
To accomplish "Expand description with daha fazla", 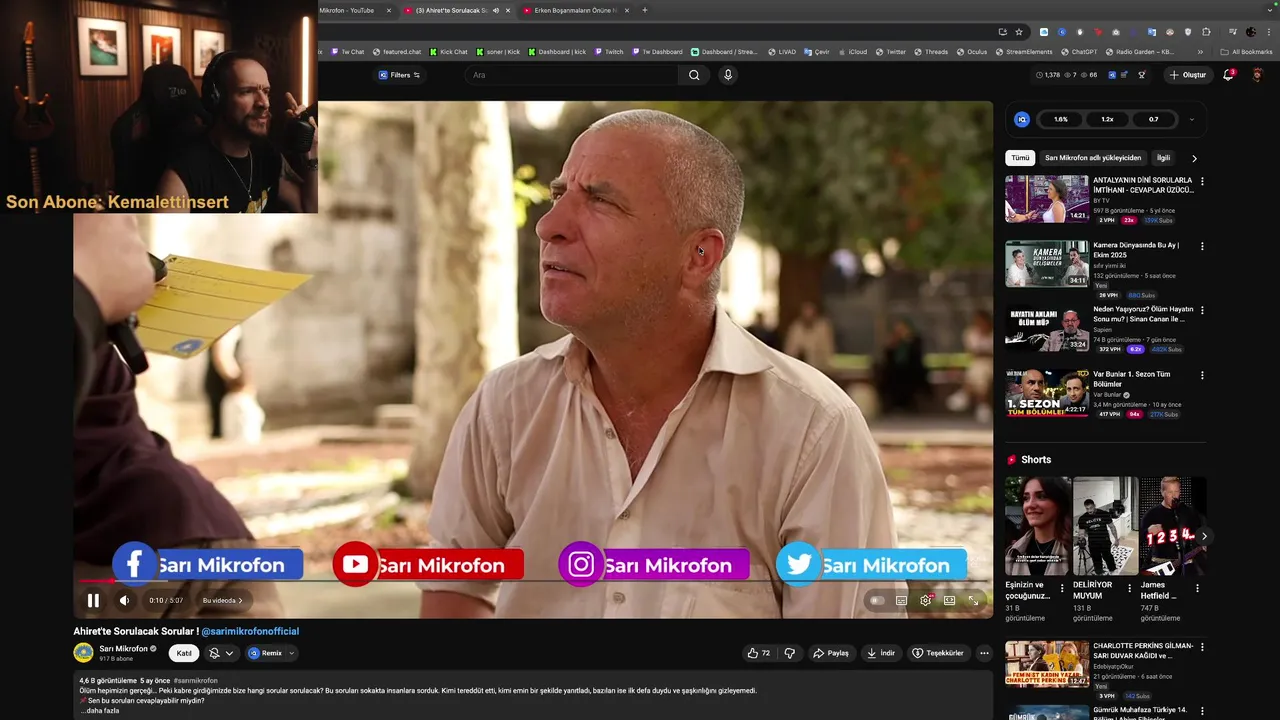I will 99,711.
